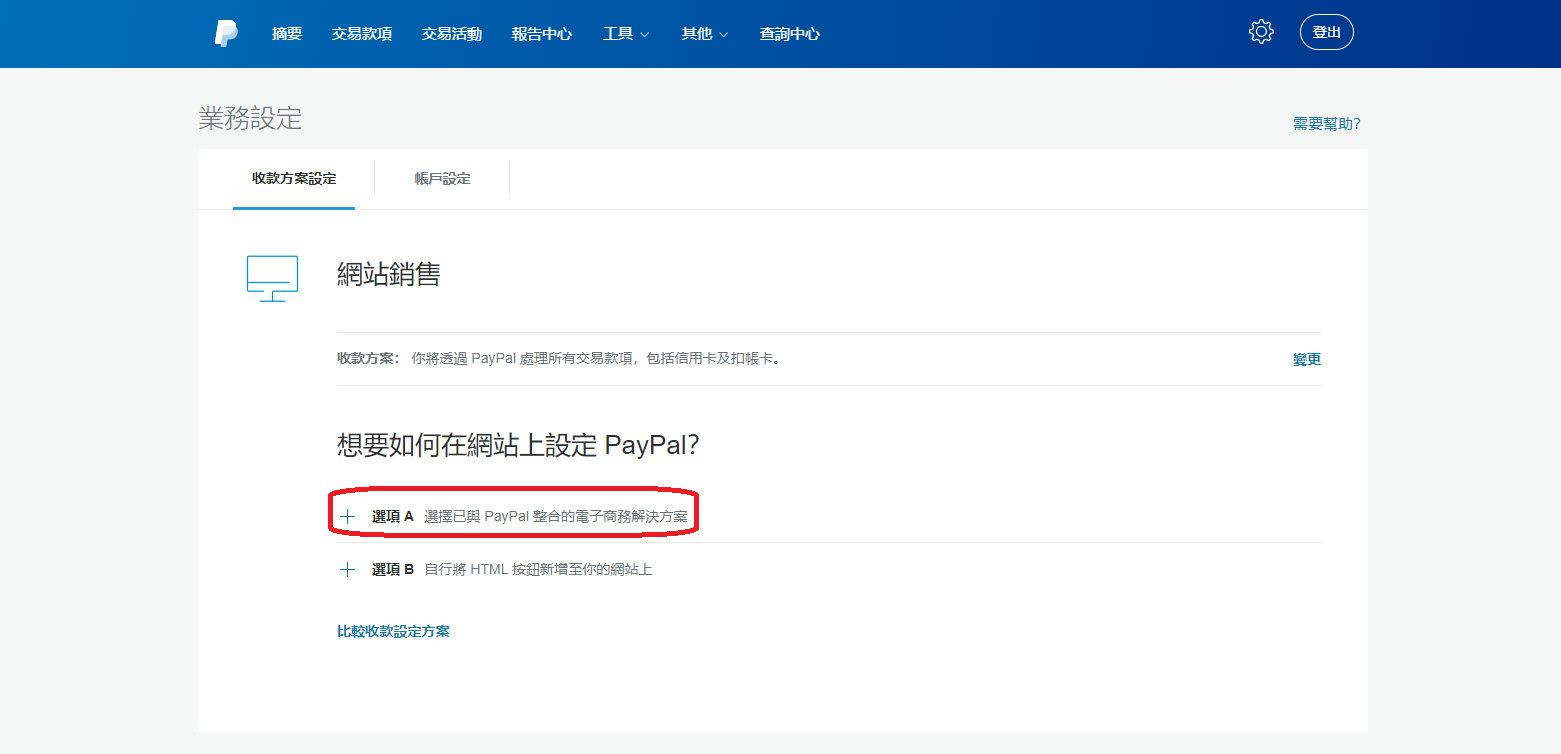Click the 需要幫助? link
Screen dimensions: 1561x754
pyautogui.click(x=1326, y=124)
